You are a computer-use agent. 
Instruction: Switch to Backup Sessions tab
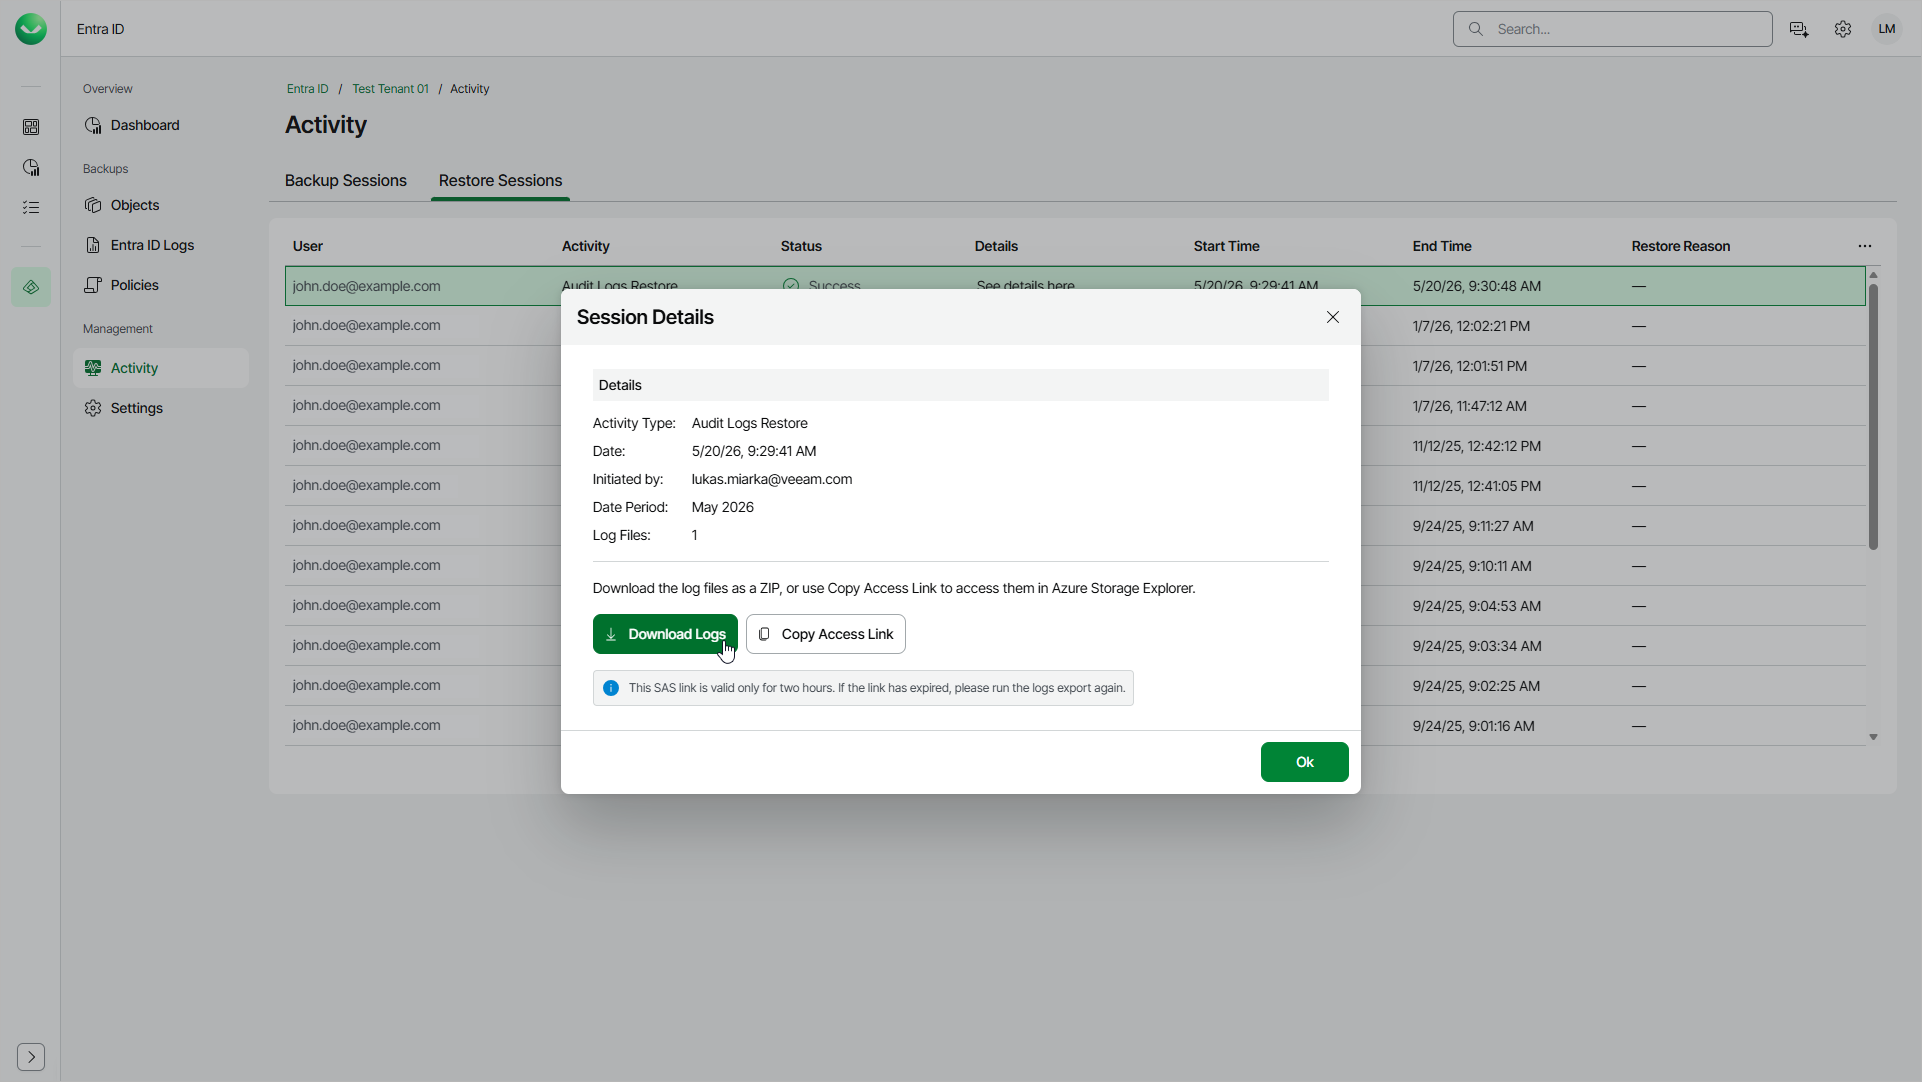pyautogui.click(x=345, y=181)
